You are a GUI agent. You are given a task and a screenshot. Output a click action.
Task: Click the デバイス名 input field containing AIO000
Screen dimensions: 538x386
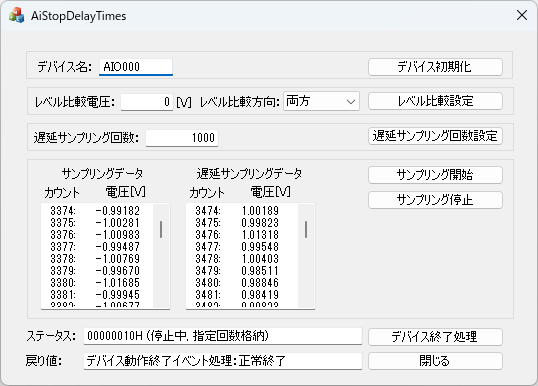(136, 67)
